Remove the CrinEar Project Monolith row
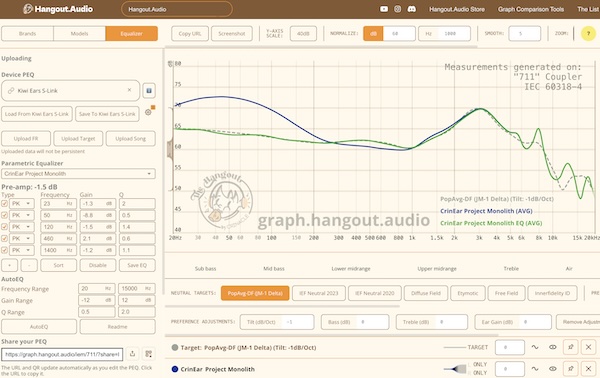Image resolution: width=600 pixels, height=378 pixels. click(589, 369)
